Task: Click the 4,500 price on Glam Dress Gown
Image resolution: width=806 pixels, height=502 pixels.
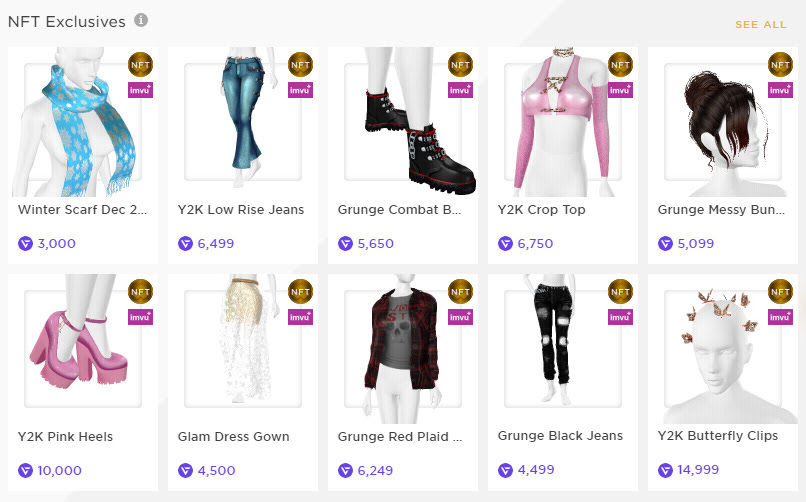Action: [216, 470]
